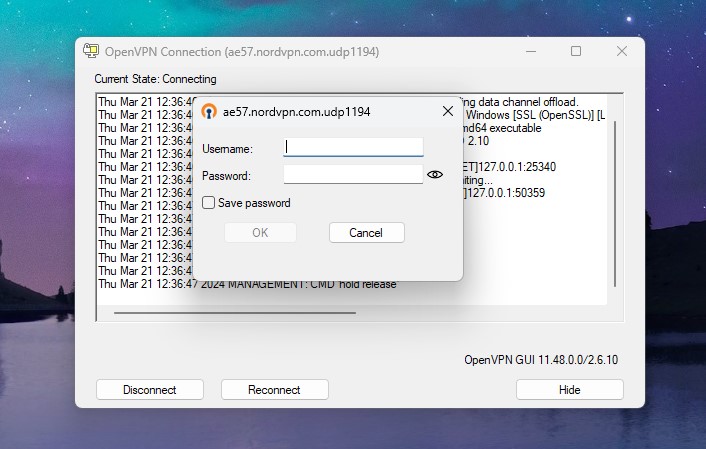Screen dimensions: 706x449
Task: Hide the OpenVPN Connection window
Action: click(x=570, y=390)
